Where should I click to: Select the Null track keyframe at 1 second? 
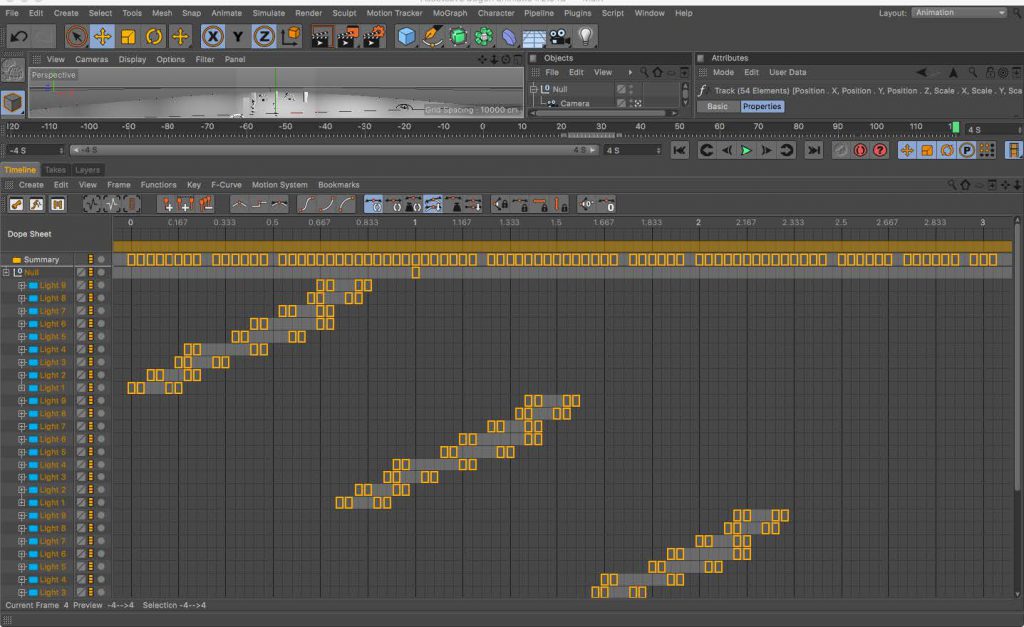[x=415, y=272]
